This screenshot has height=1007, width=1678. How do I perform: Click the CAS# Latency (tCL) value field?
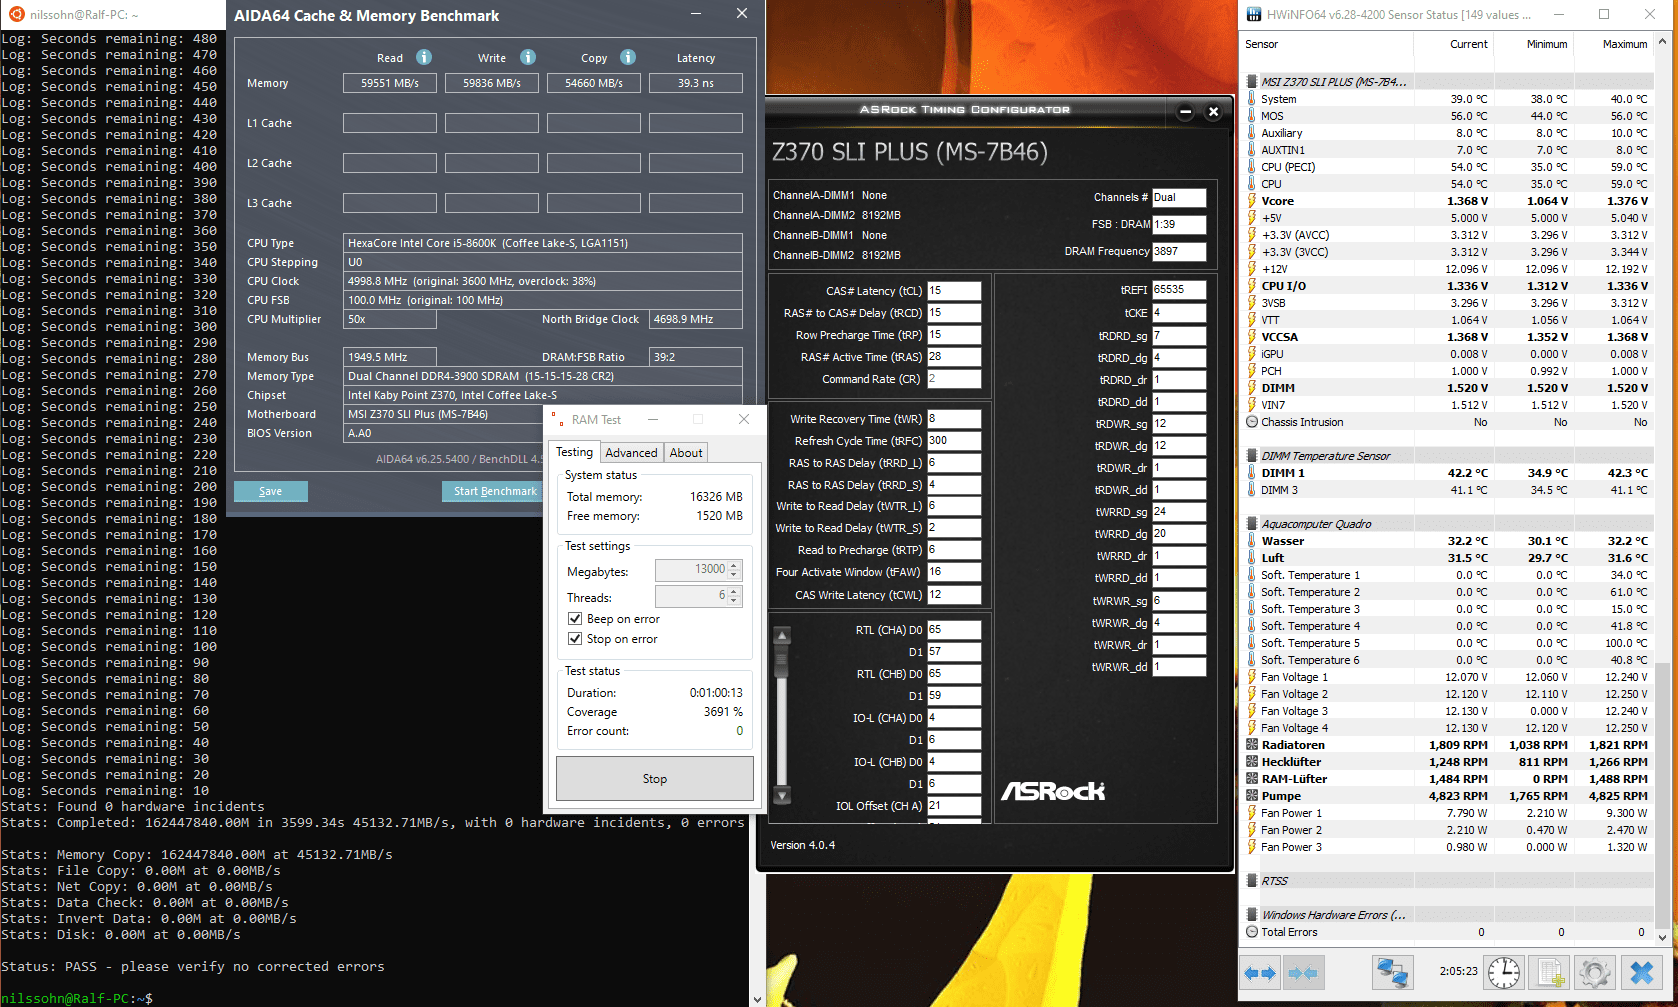(x=954, y=291)
